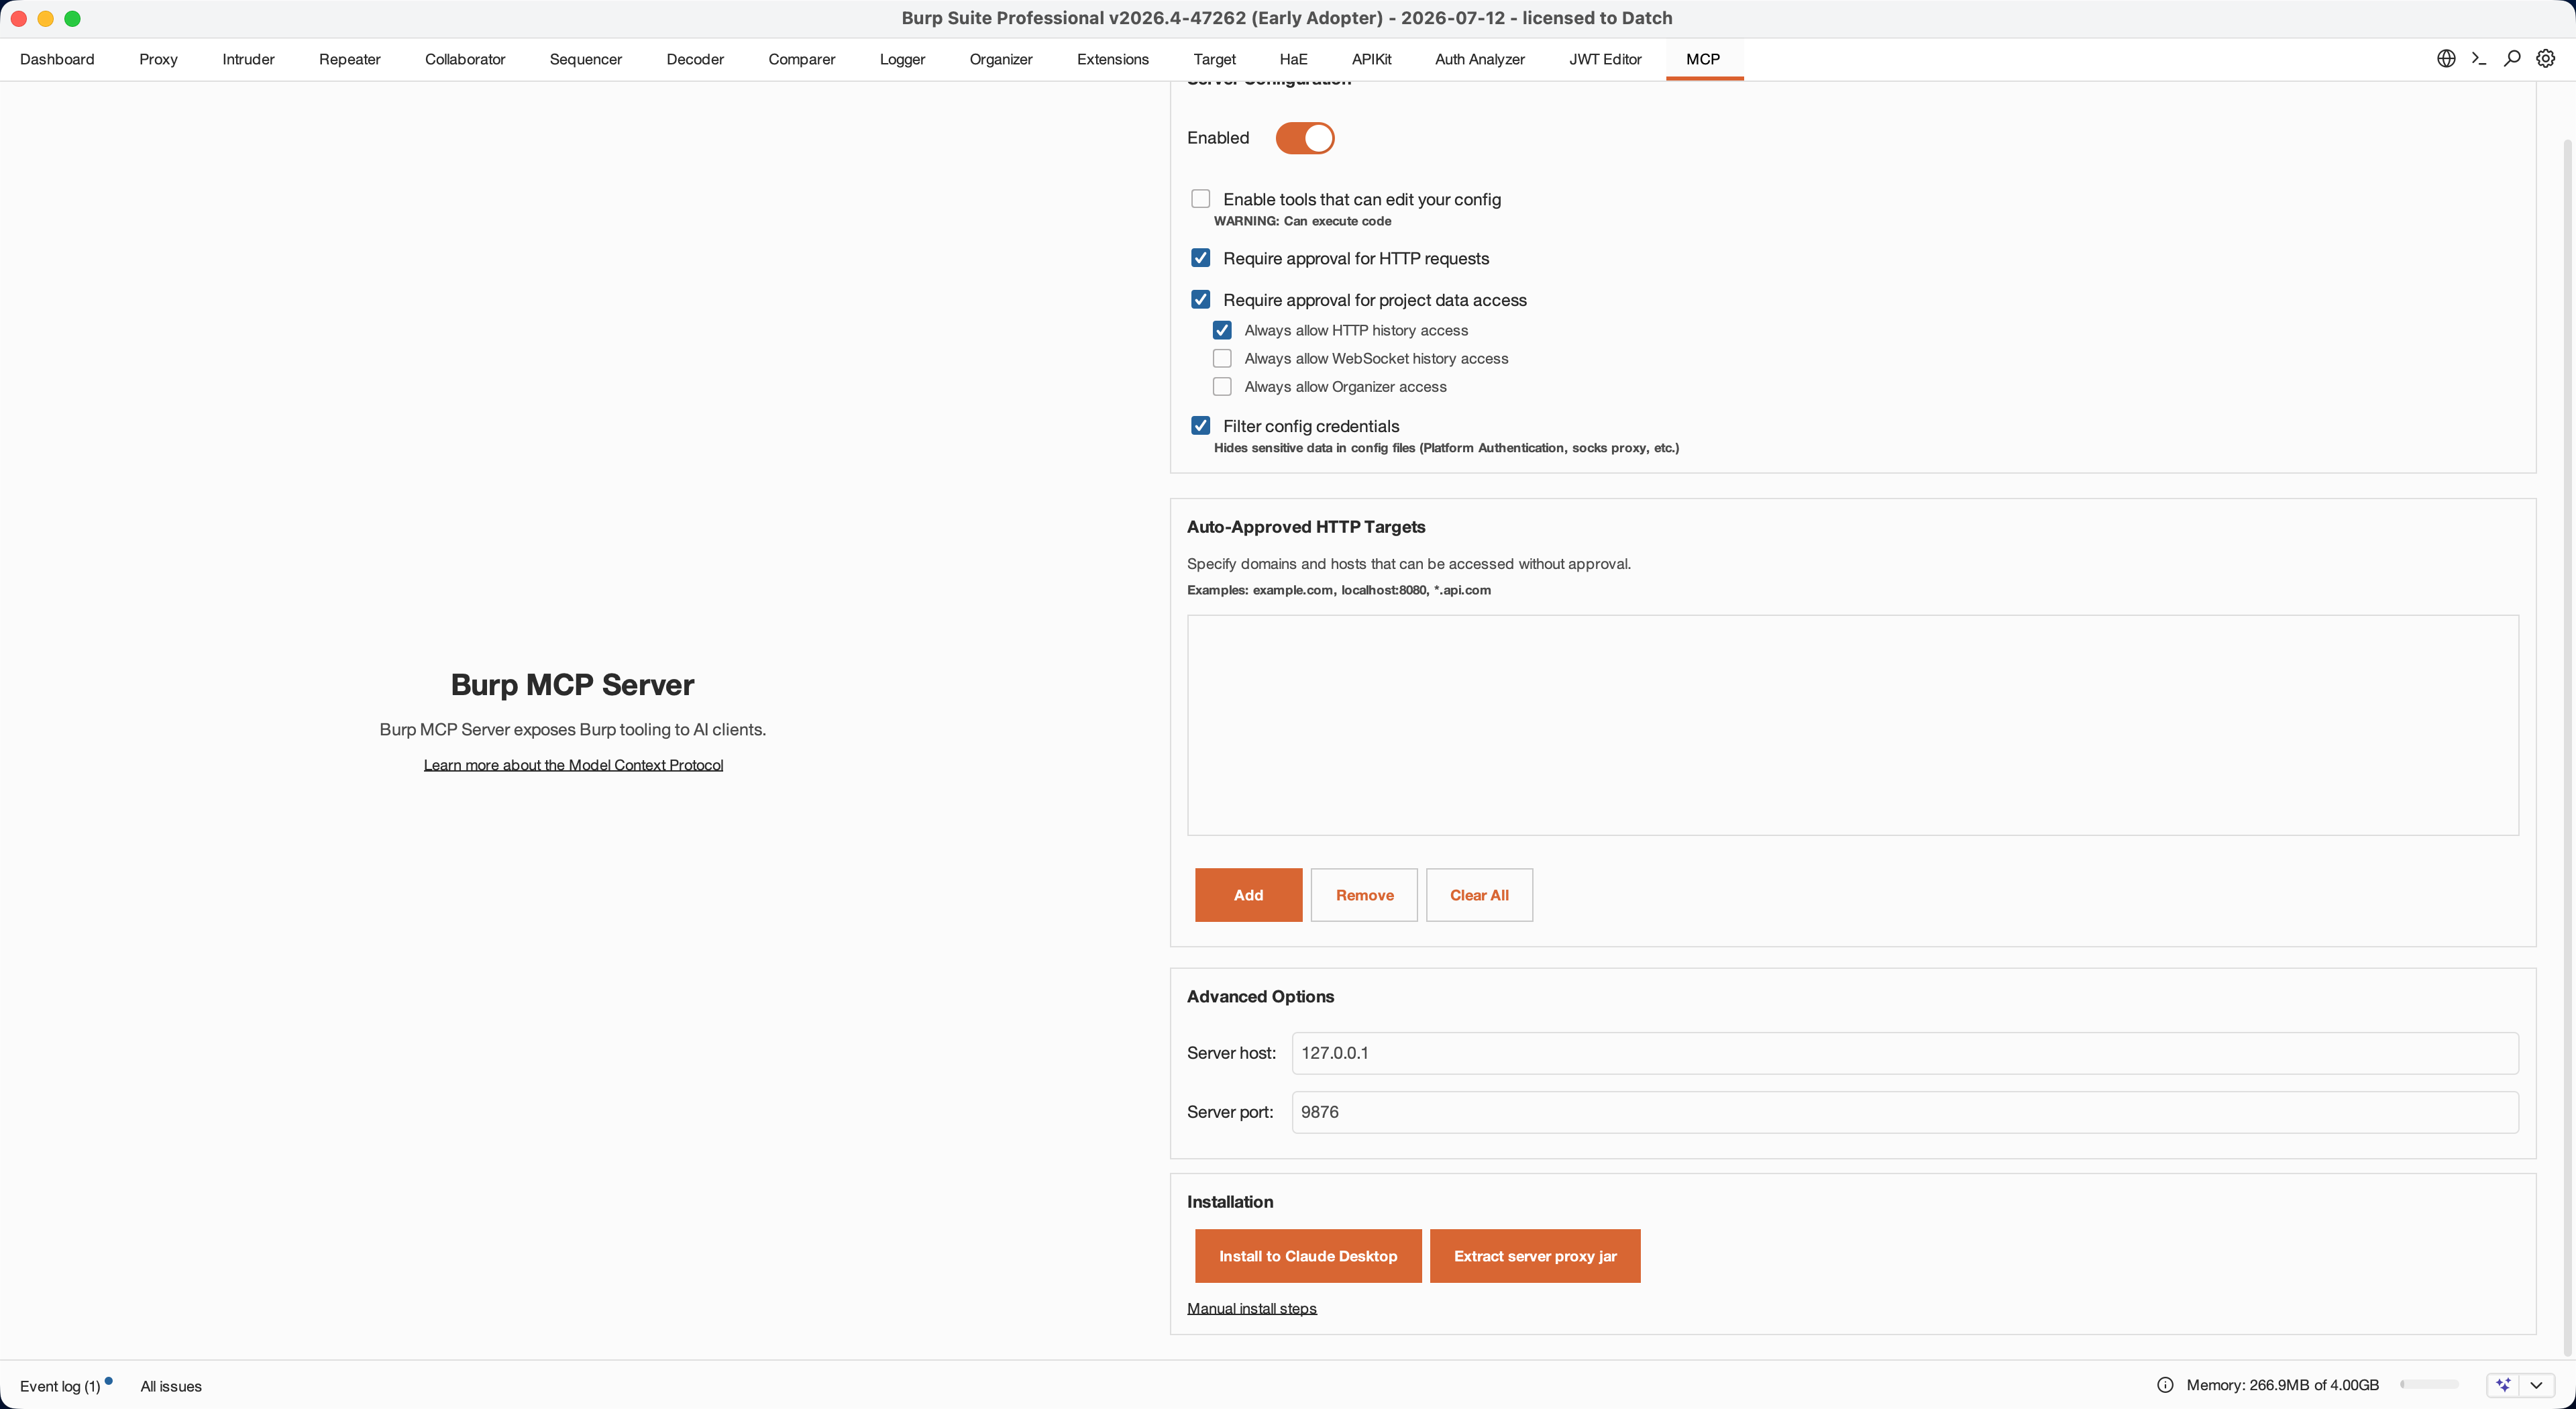2576x1409 pixels.
Task: Select the Comparer tab
Action: (x=801, y=59)
